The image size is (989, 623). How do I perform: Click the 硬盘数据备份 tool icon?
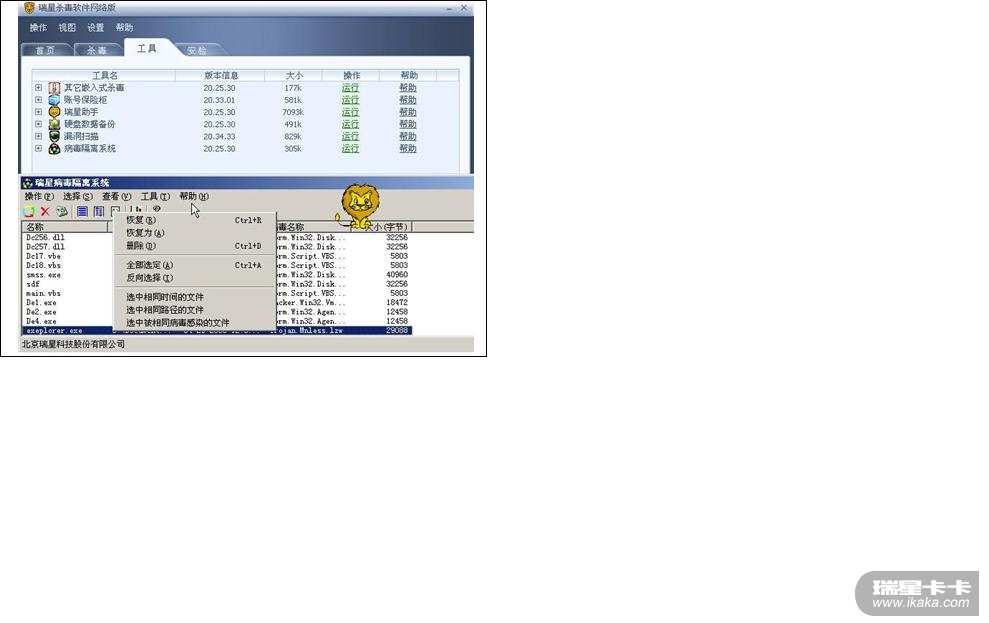(54, 124)
